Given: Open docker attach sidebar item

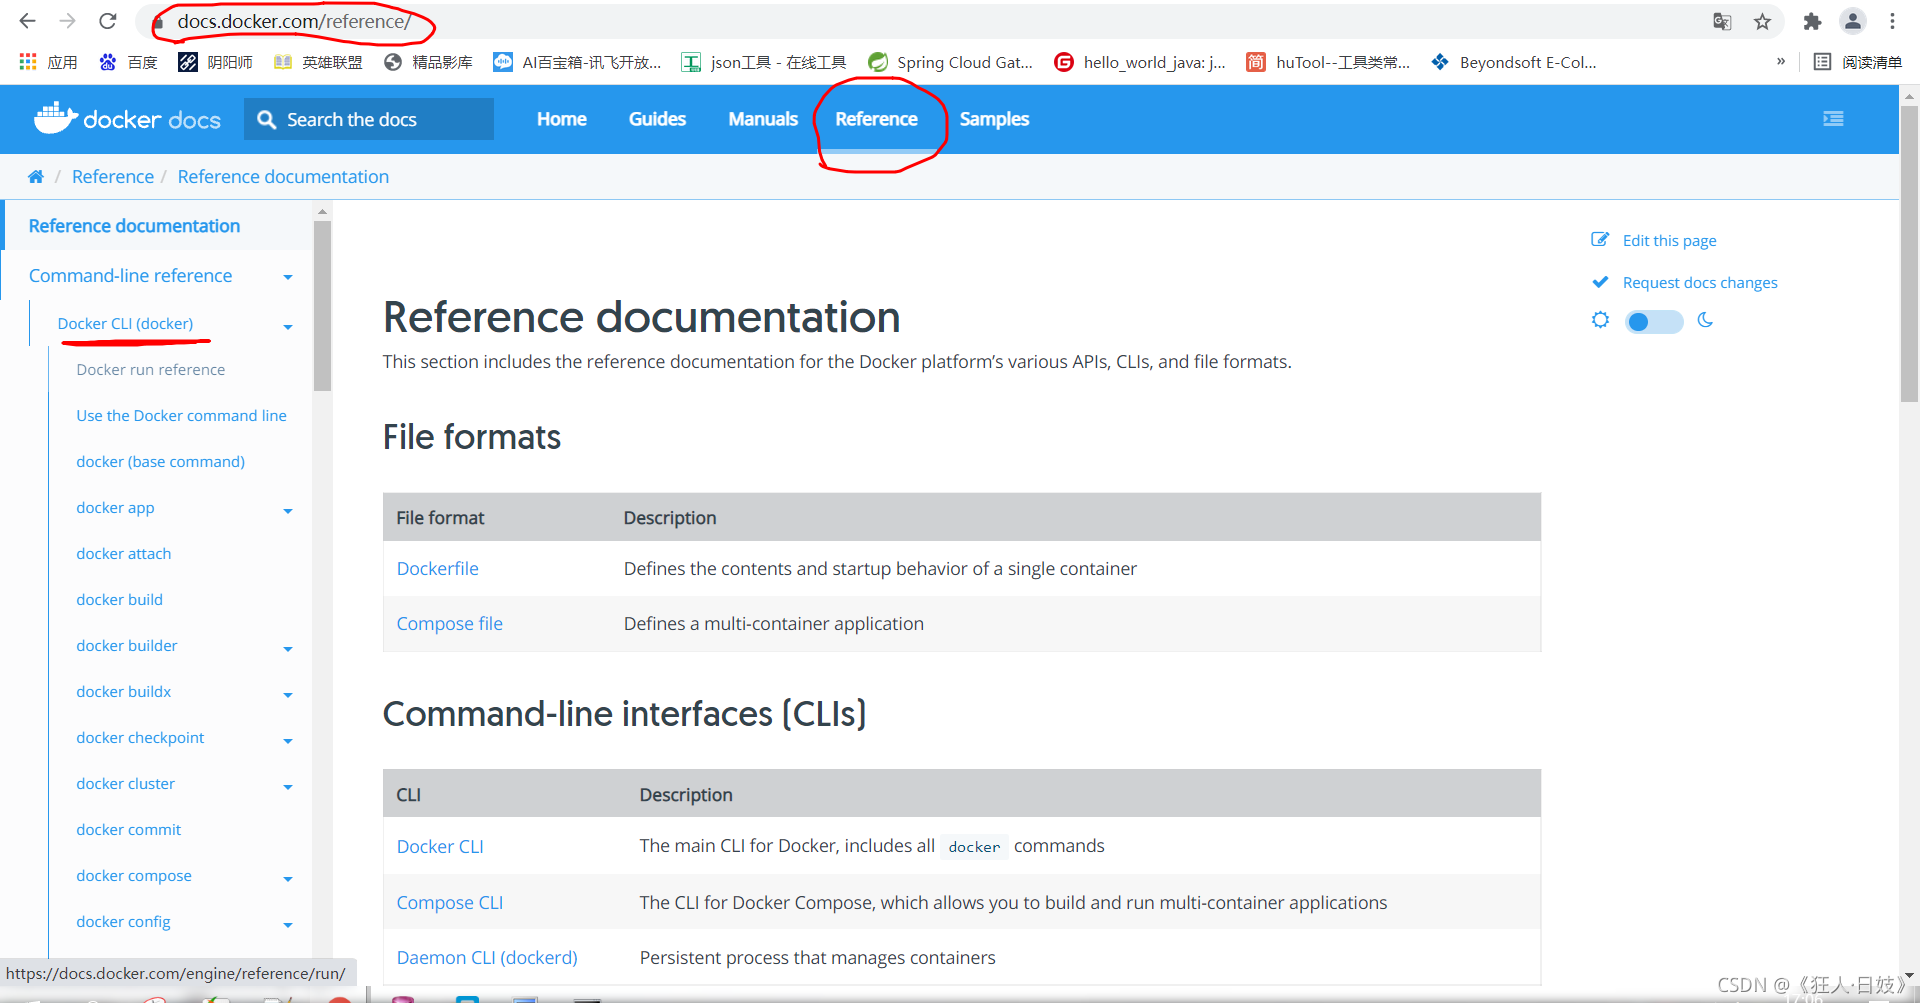Looking at the screenshot, I should 123,553.
